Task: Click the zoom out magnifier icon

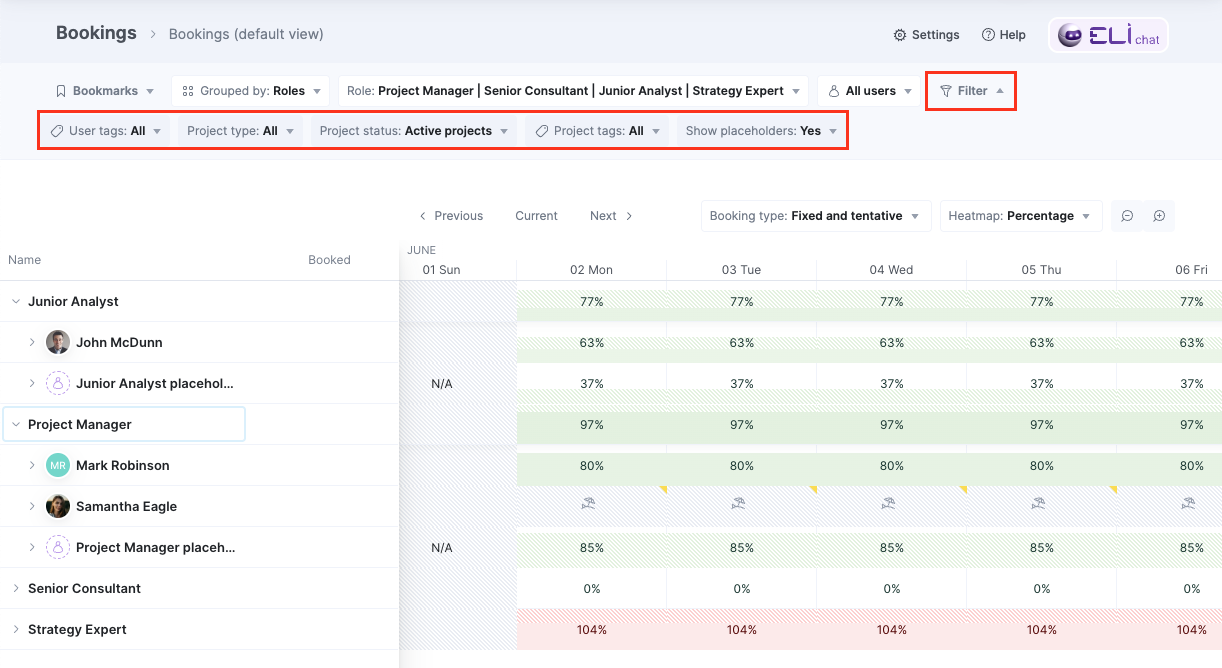Action: point(1127,216)
